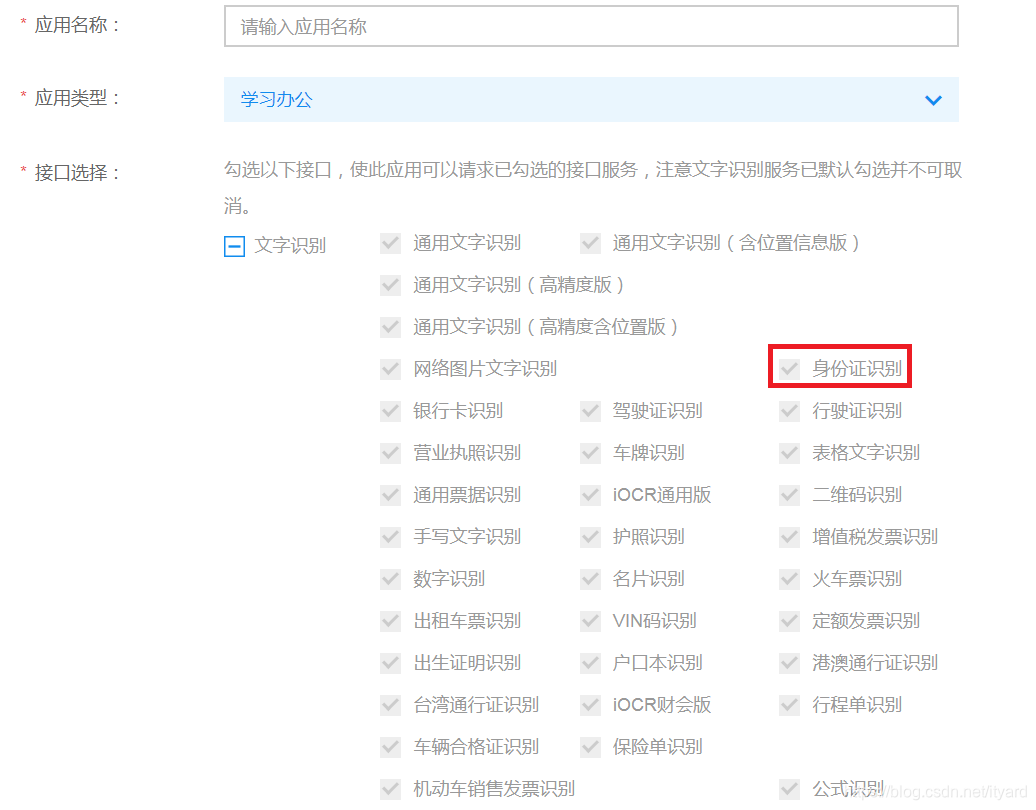Click the 应用名称 field label
Screen dimensions: 1036x810
pos(76,25)
